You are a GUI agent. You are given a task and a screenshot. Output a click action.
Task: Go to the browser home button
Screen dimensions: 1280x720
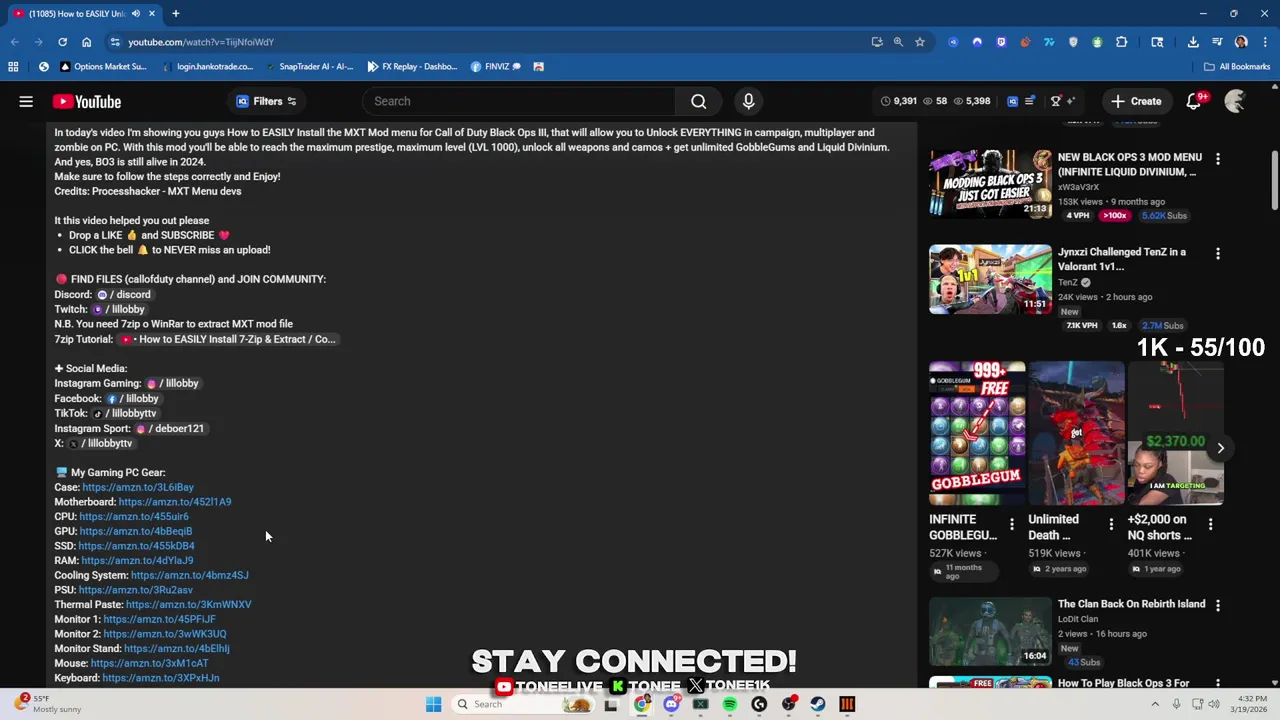coord(86,42)
